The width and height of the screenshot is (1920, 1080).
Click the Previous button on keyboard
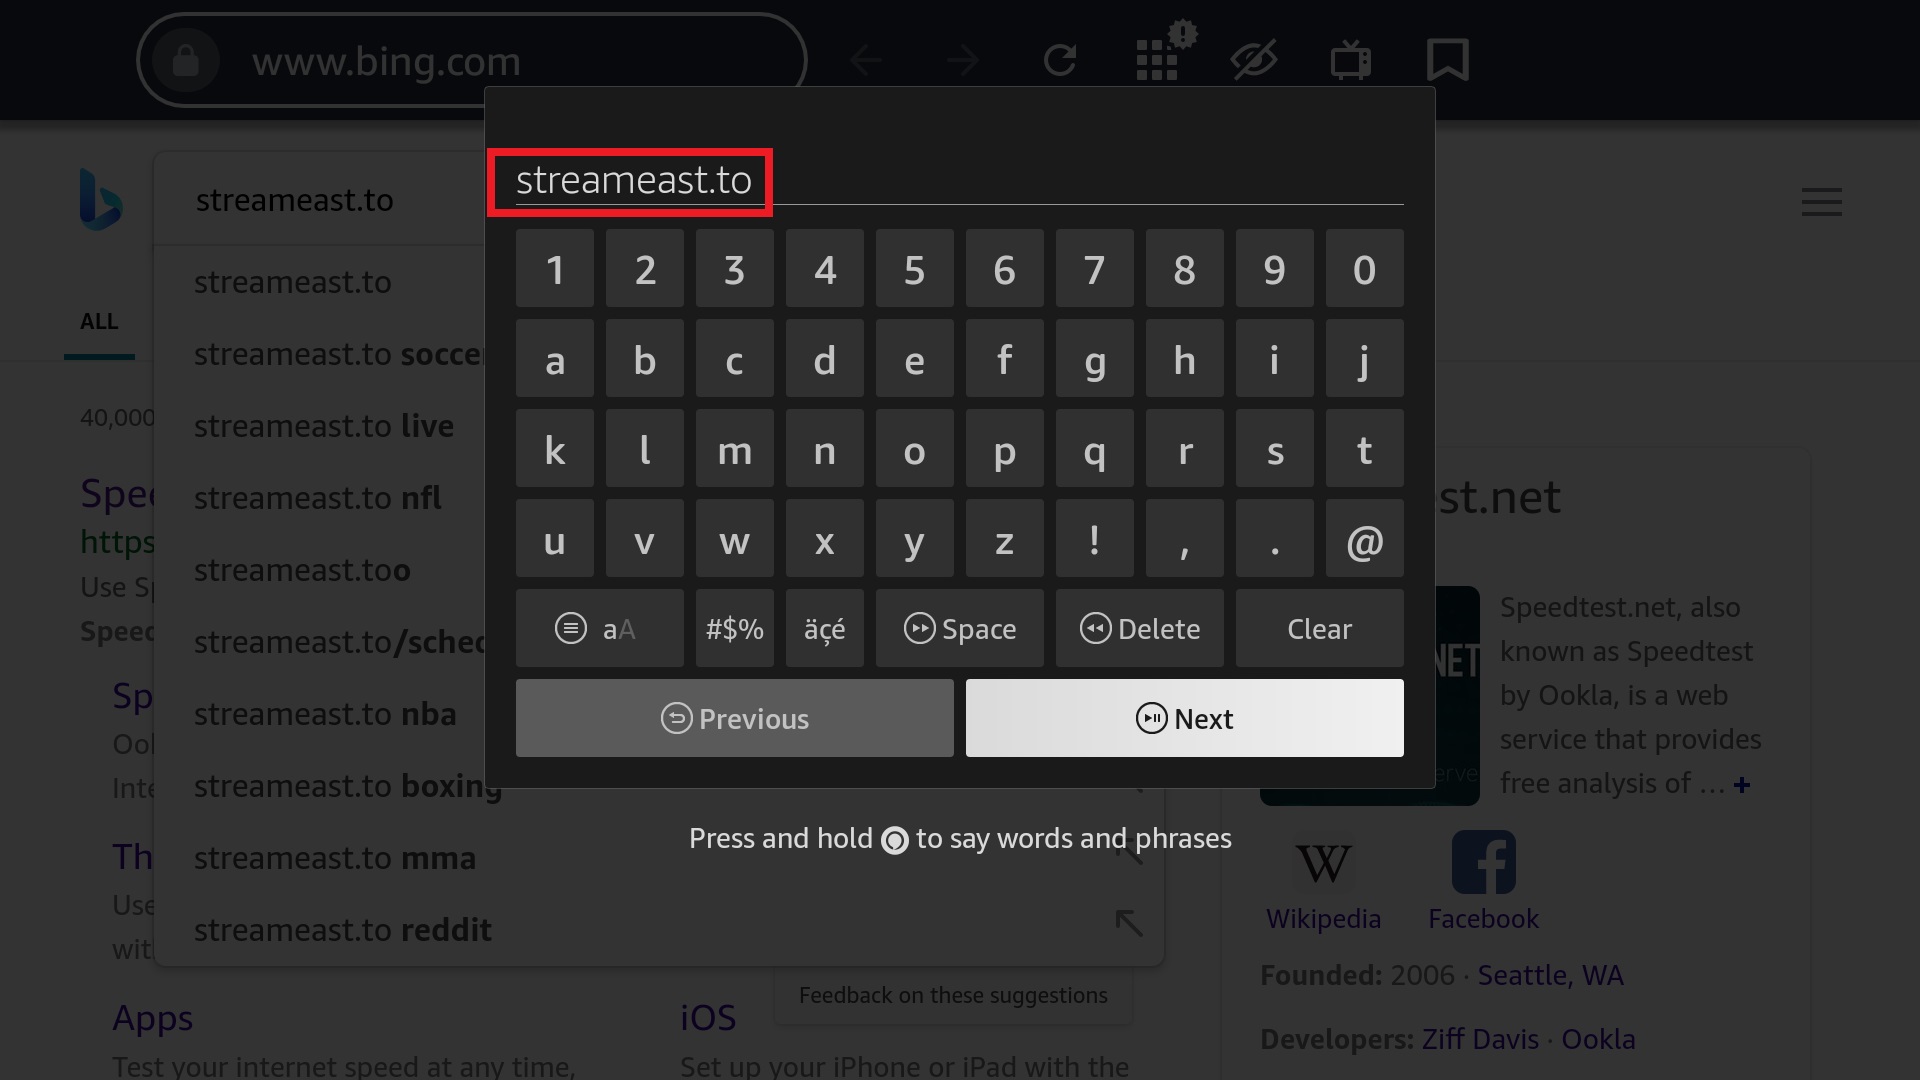pyautogui.click(x=735, y=717)
